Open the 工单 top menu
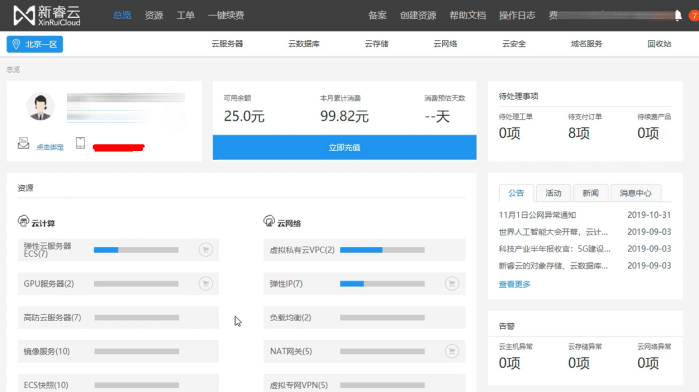 185,15
